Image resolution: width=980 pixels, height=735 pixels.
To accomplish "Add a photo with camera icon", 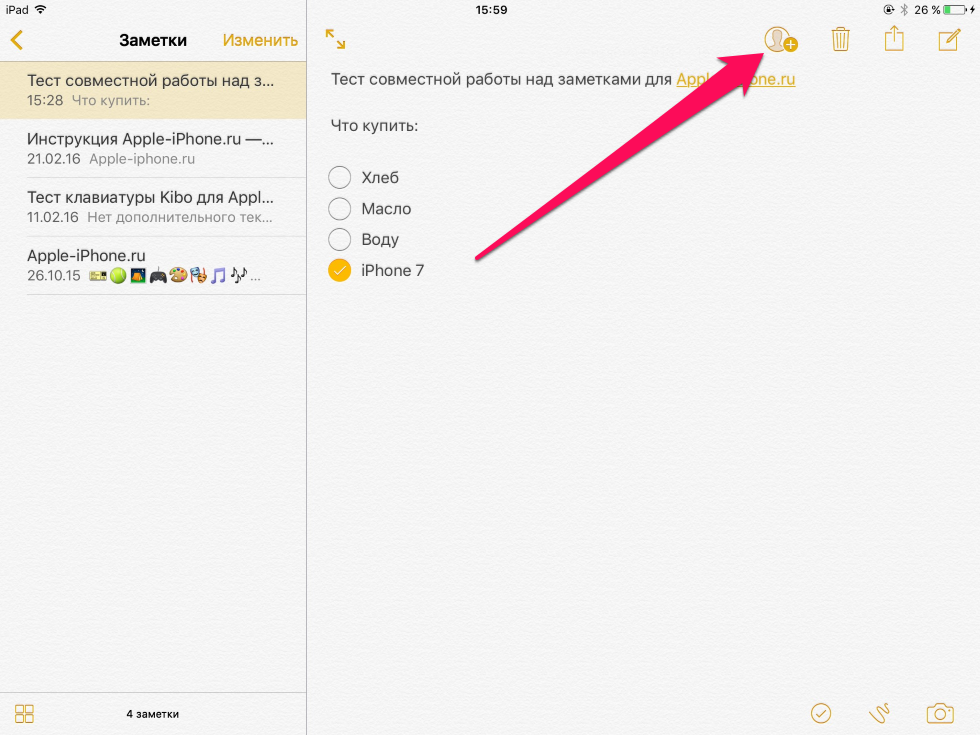I will click(x=939, y=713).
